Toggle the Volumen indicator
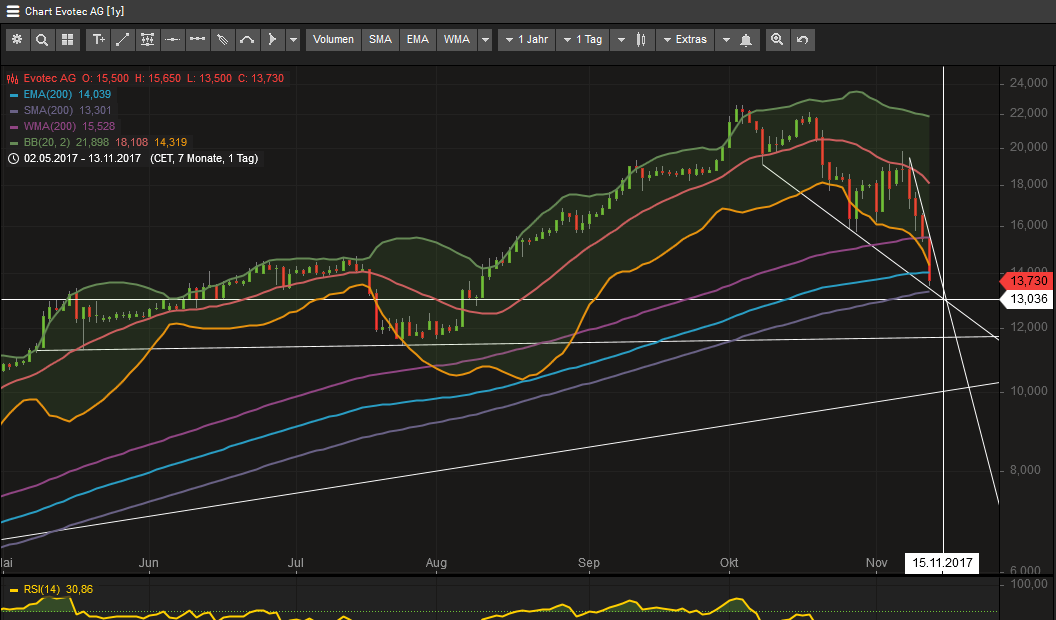Viewport: 1056px width, 620px height. (333, 40)
